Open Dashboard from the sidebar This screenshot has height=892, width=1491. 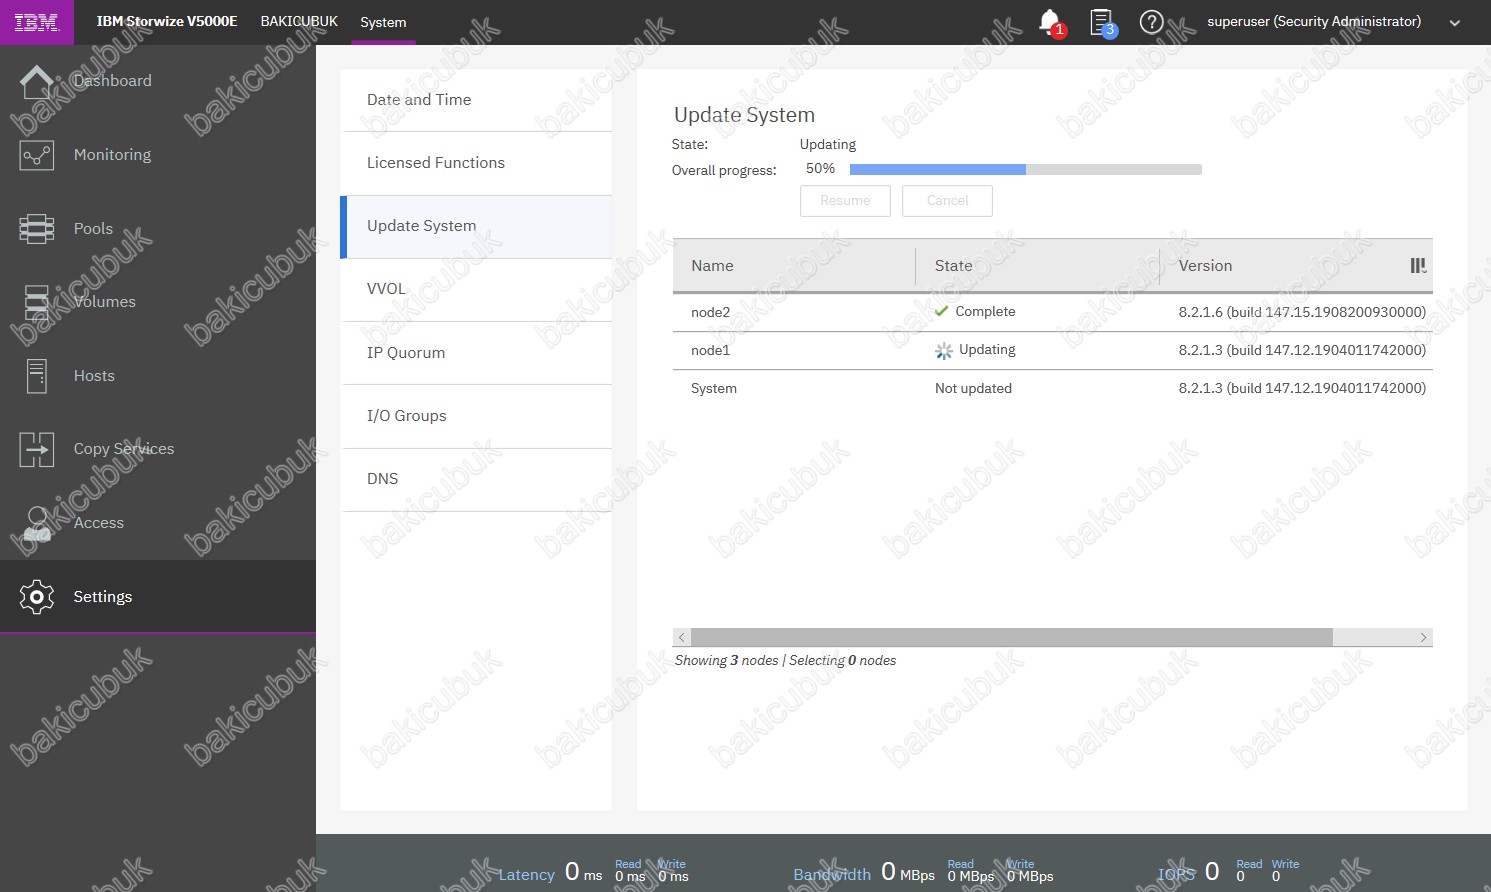click(113, 81)
